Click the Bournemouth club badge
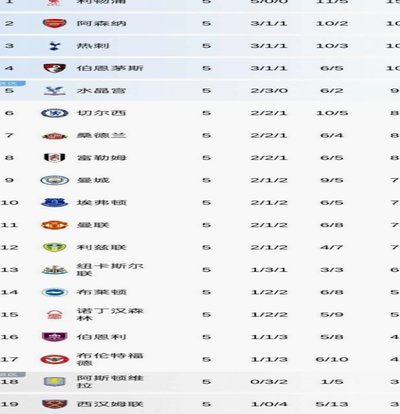400x414 pixels. 55,68
